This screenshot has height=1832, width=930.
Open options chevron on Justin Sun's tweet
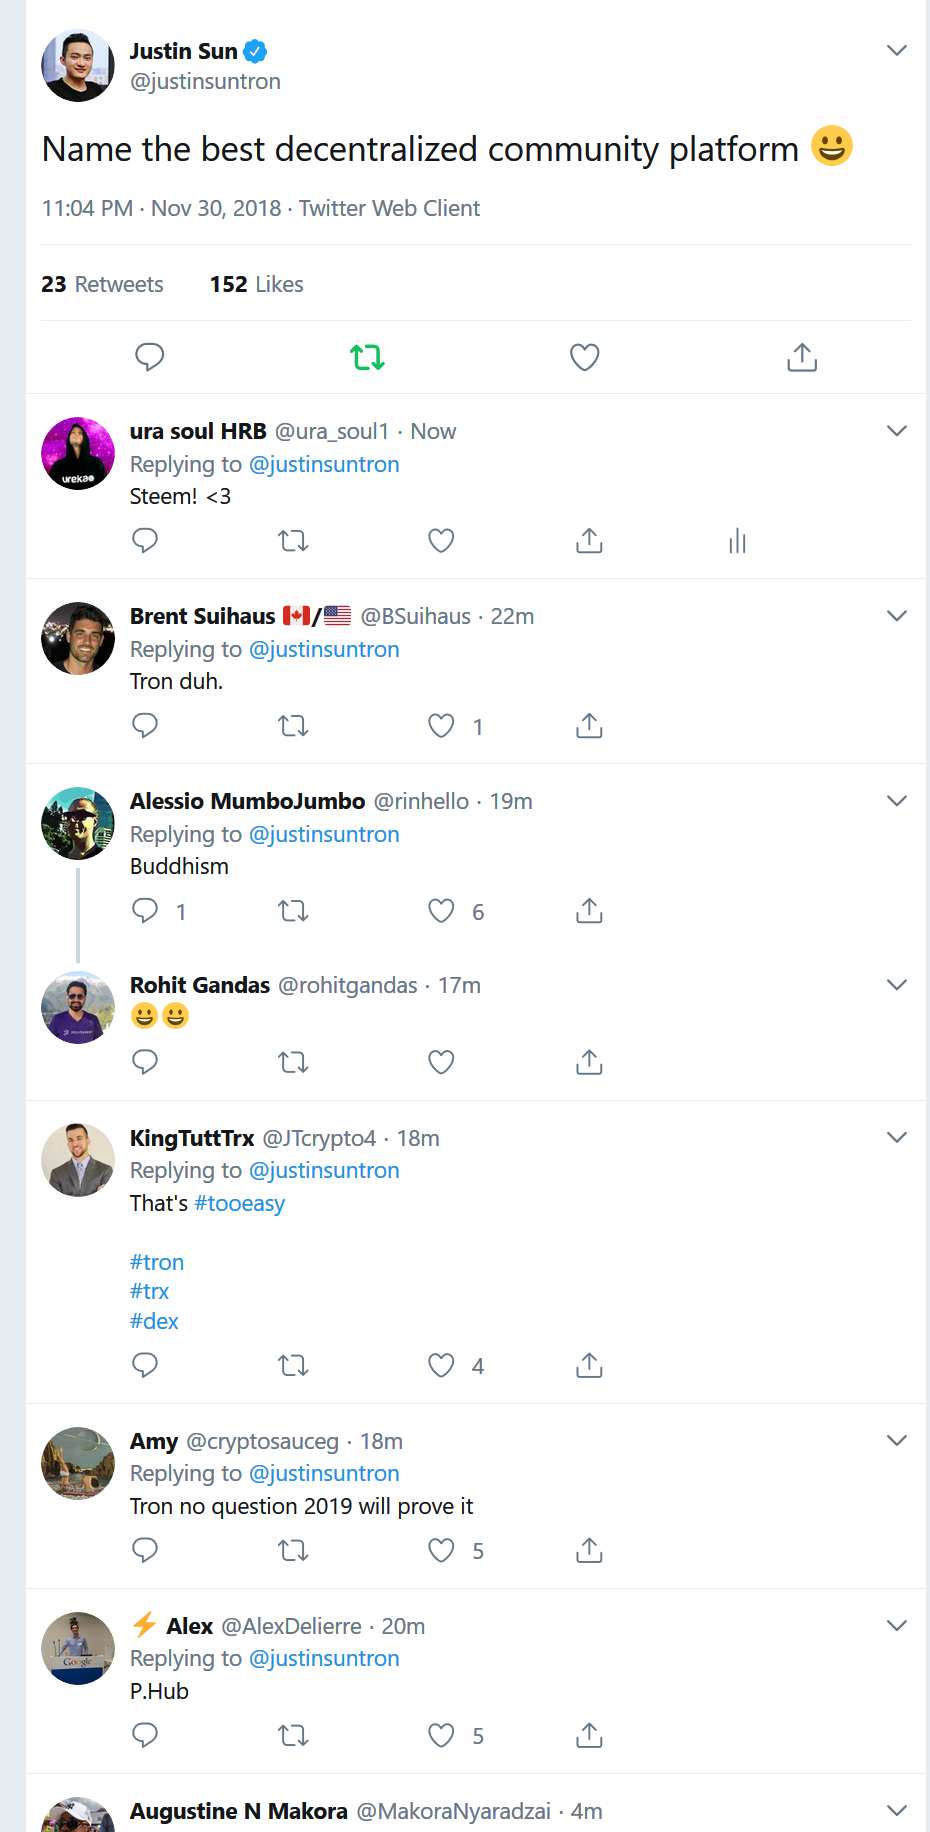(897, 50)
